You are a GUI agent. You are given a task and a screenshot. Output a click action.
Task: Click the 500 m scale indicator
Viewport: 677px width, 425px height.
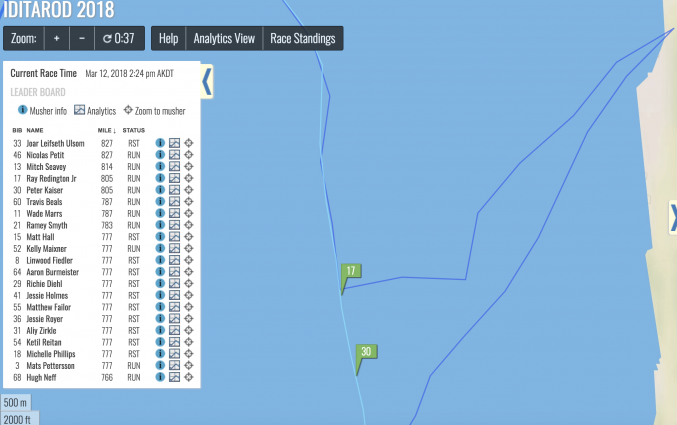16,403
